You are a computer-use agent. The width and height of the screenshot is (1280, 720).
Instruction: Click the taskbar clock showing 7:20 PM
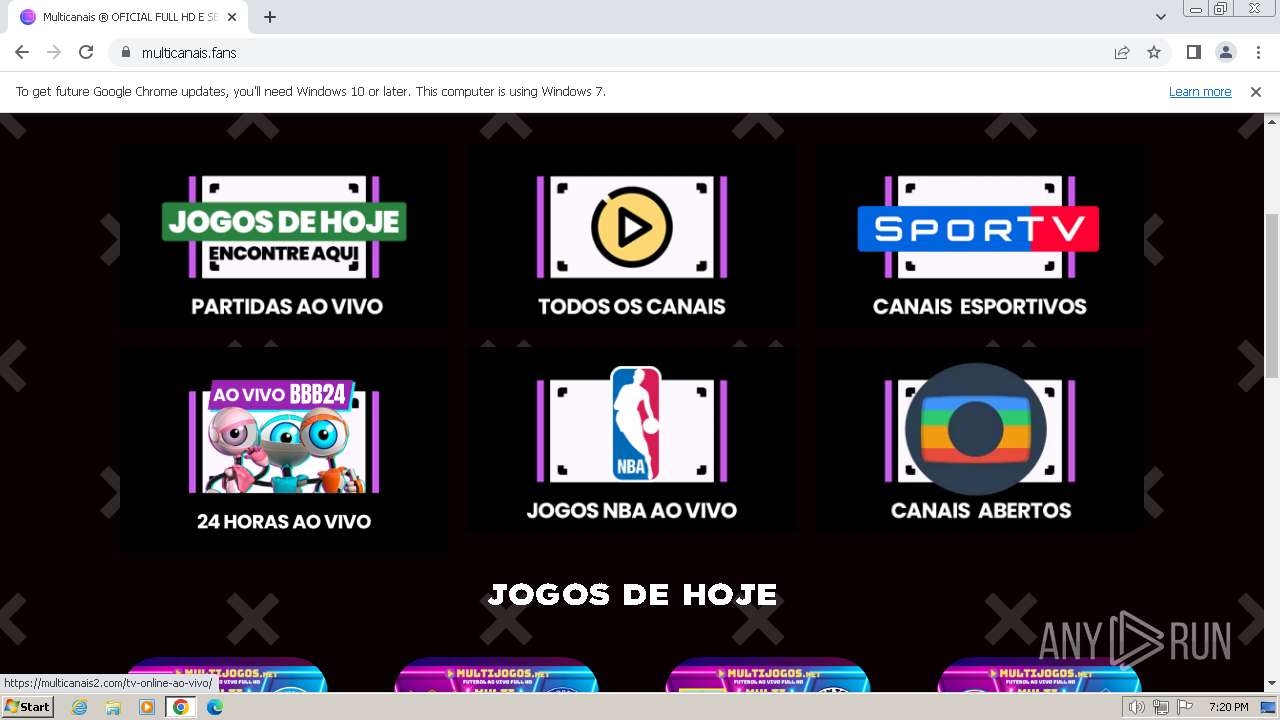1228,707
